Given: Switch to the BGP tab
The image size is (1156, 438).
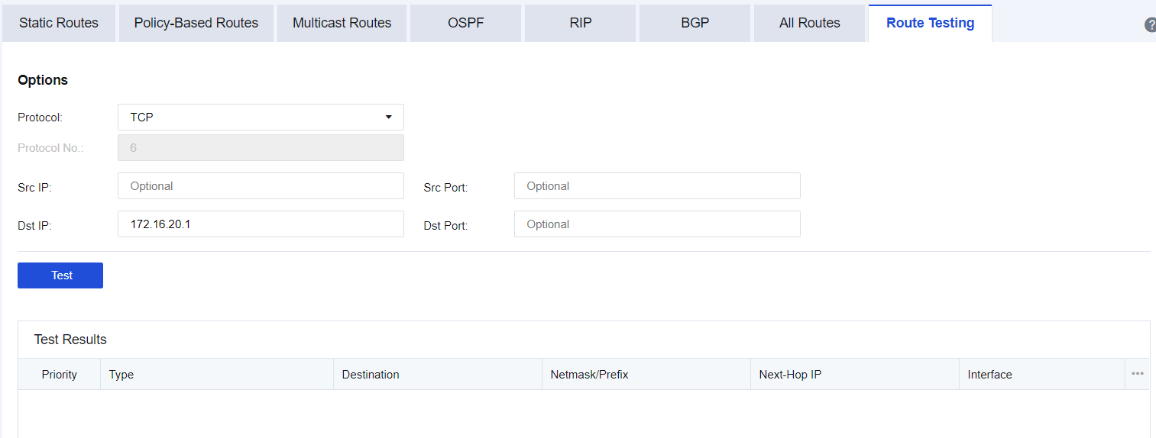Looking at the screenshot, I should pos(694,23).
